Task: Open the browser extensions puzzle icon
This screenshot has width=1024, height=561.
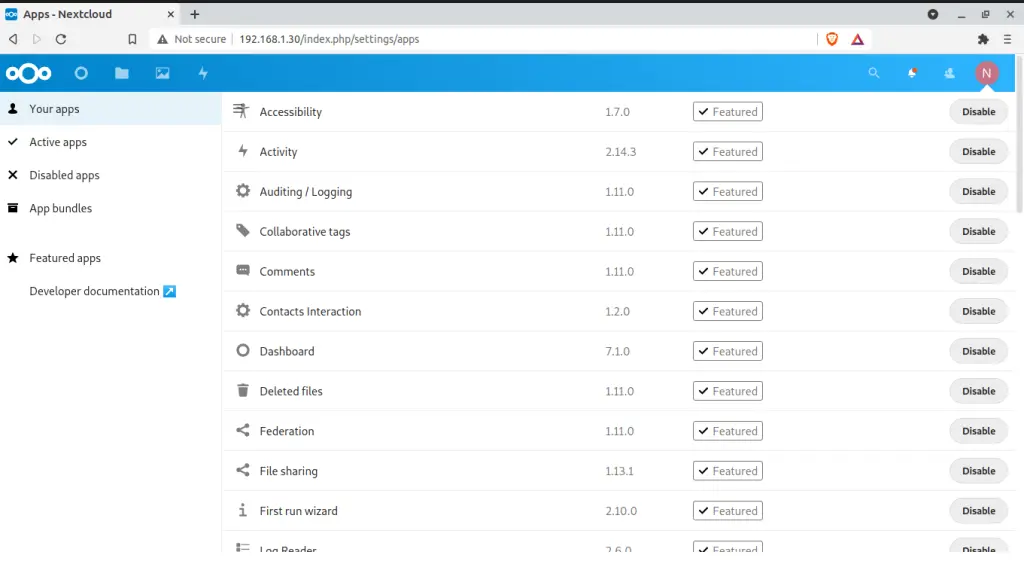Action: click(x=983, y=39)
